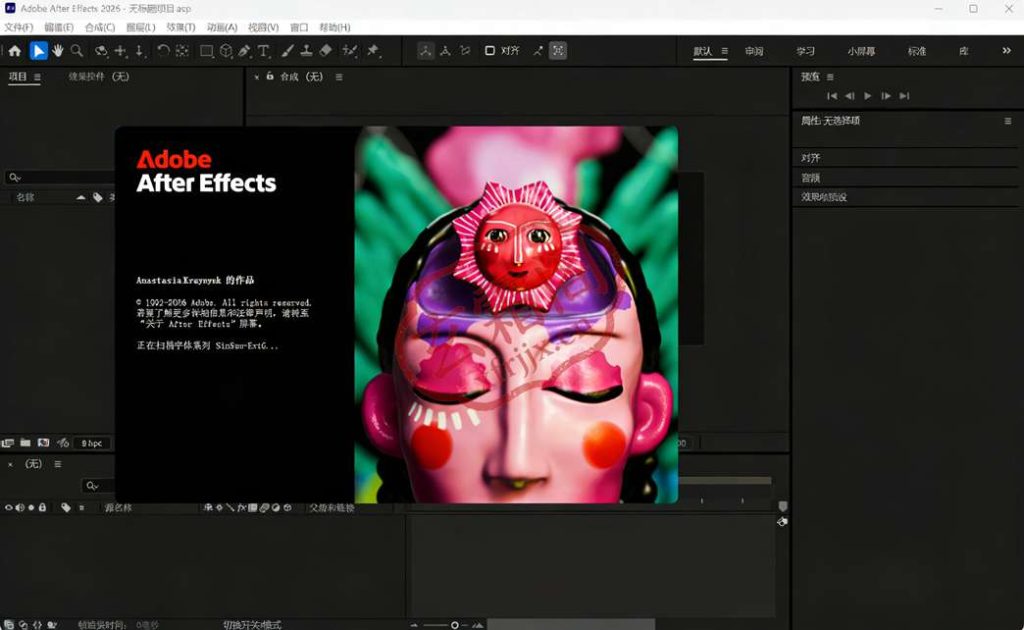
Task: Toggle the lock column in timeline
Action: [42, 507]
